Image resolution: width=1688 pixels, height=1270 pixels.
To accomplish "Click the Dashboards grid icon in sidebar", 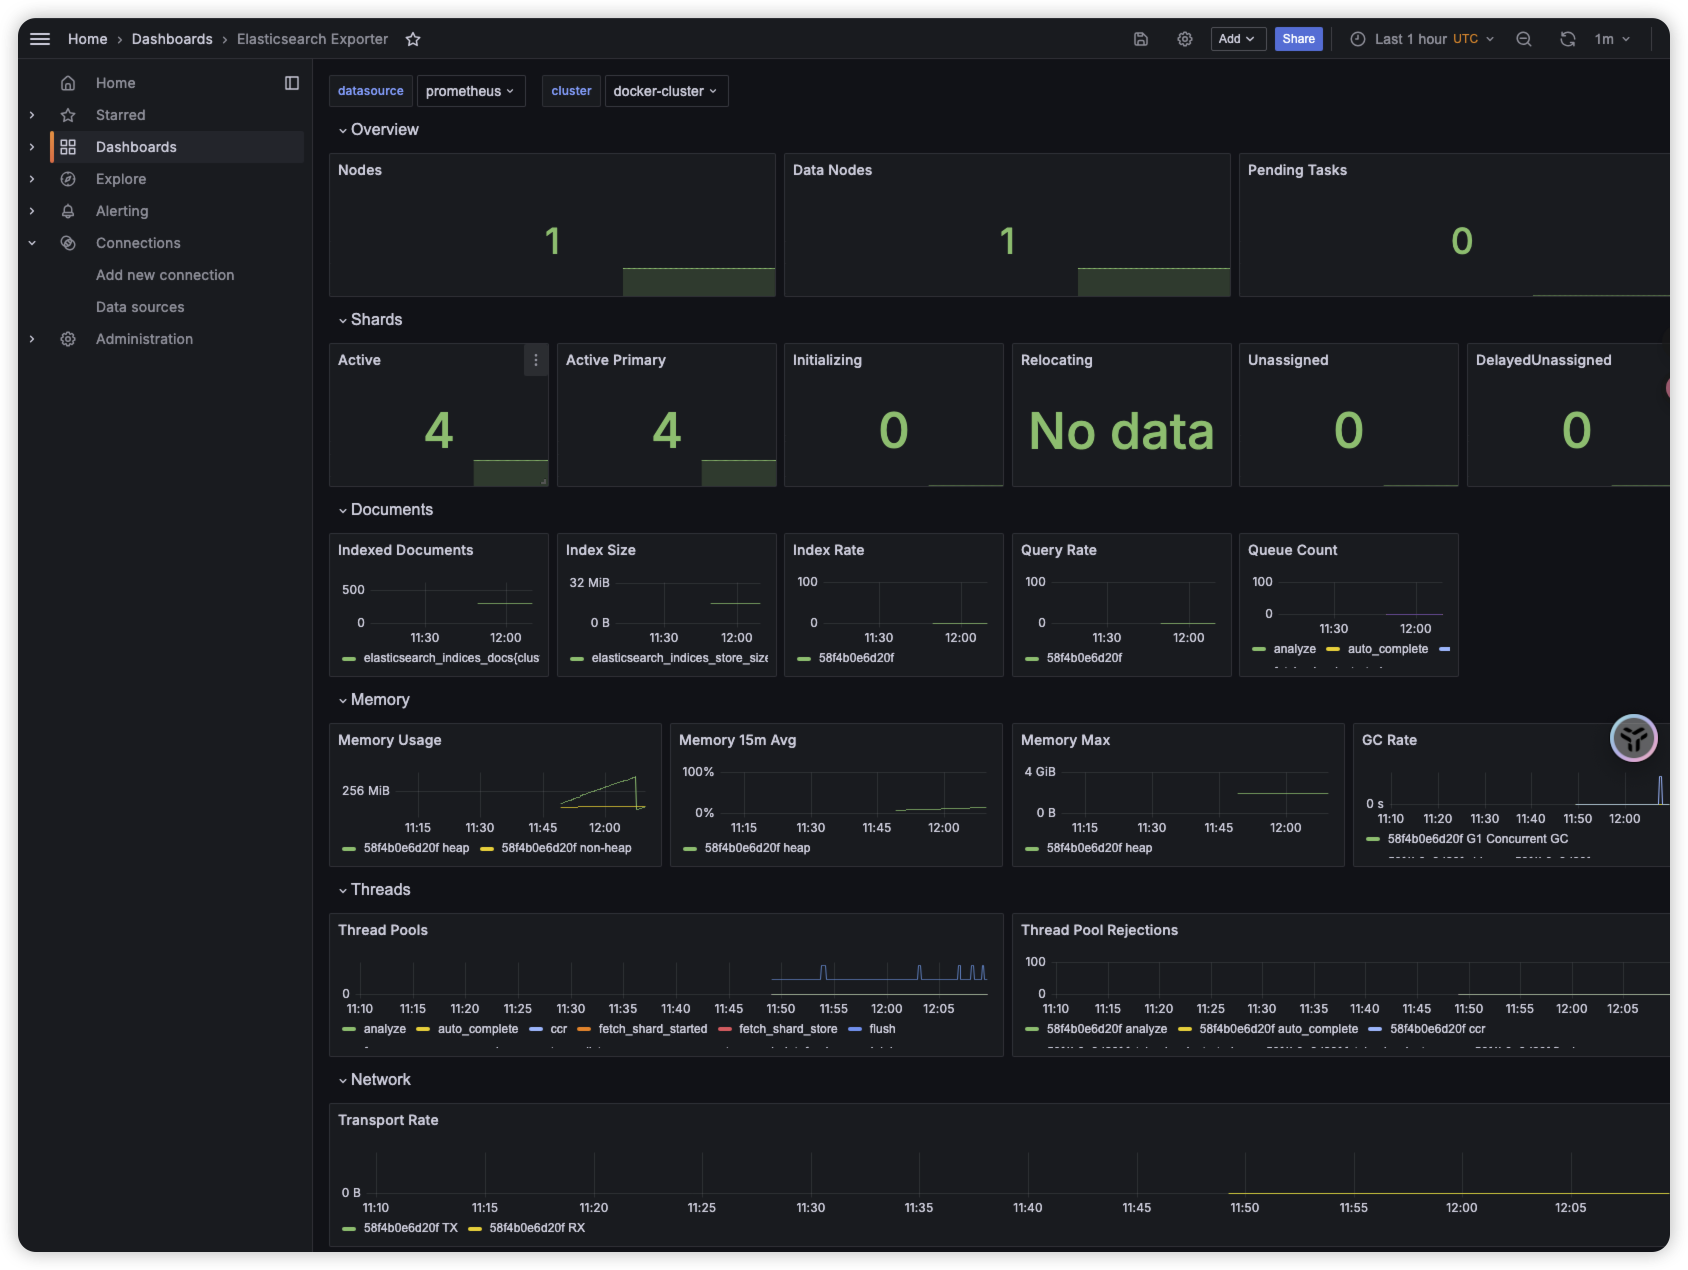I will (68, 147).
